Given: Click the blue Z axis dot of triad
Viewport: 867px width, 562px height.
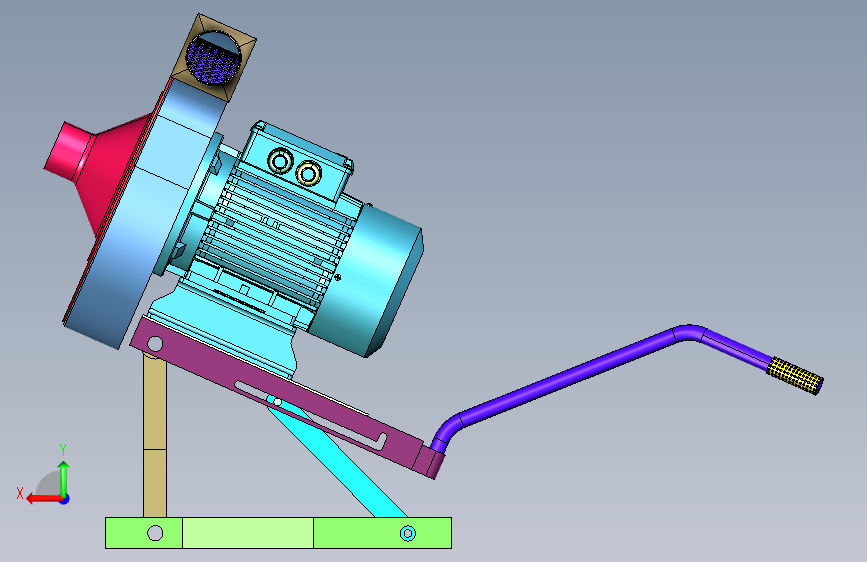Looking at the screenshot, I should coord(65,499).
